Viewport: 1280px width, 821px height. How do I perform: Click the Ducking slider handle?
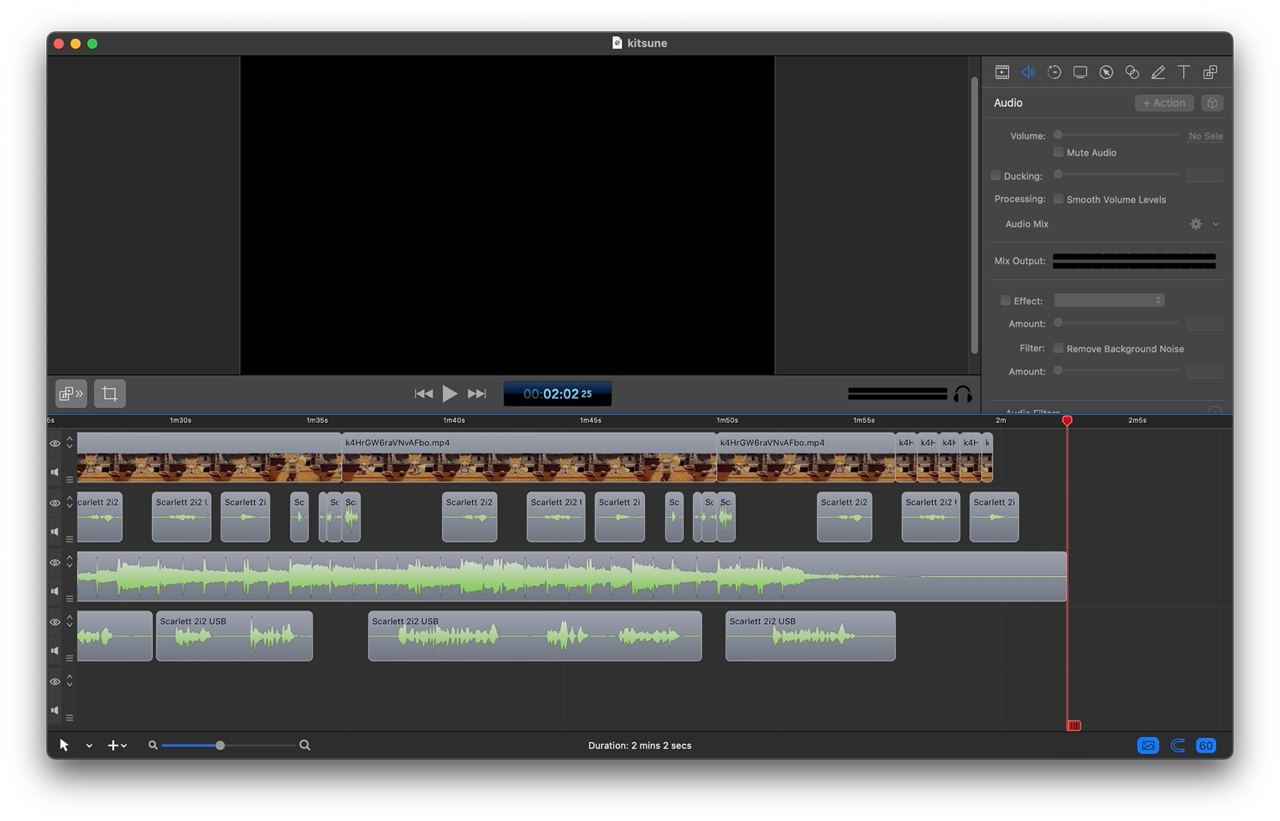pyautogui.click(x=1058, y=174)
